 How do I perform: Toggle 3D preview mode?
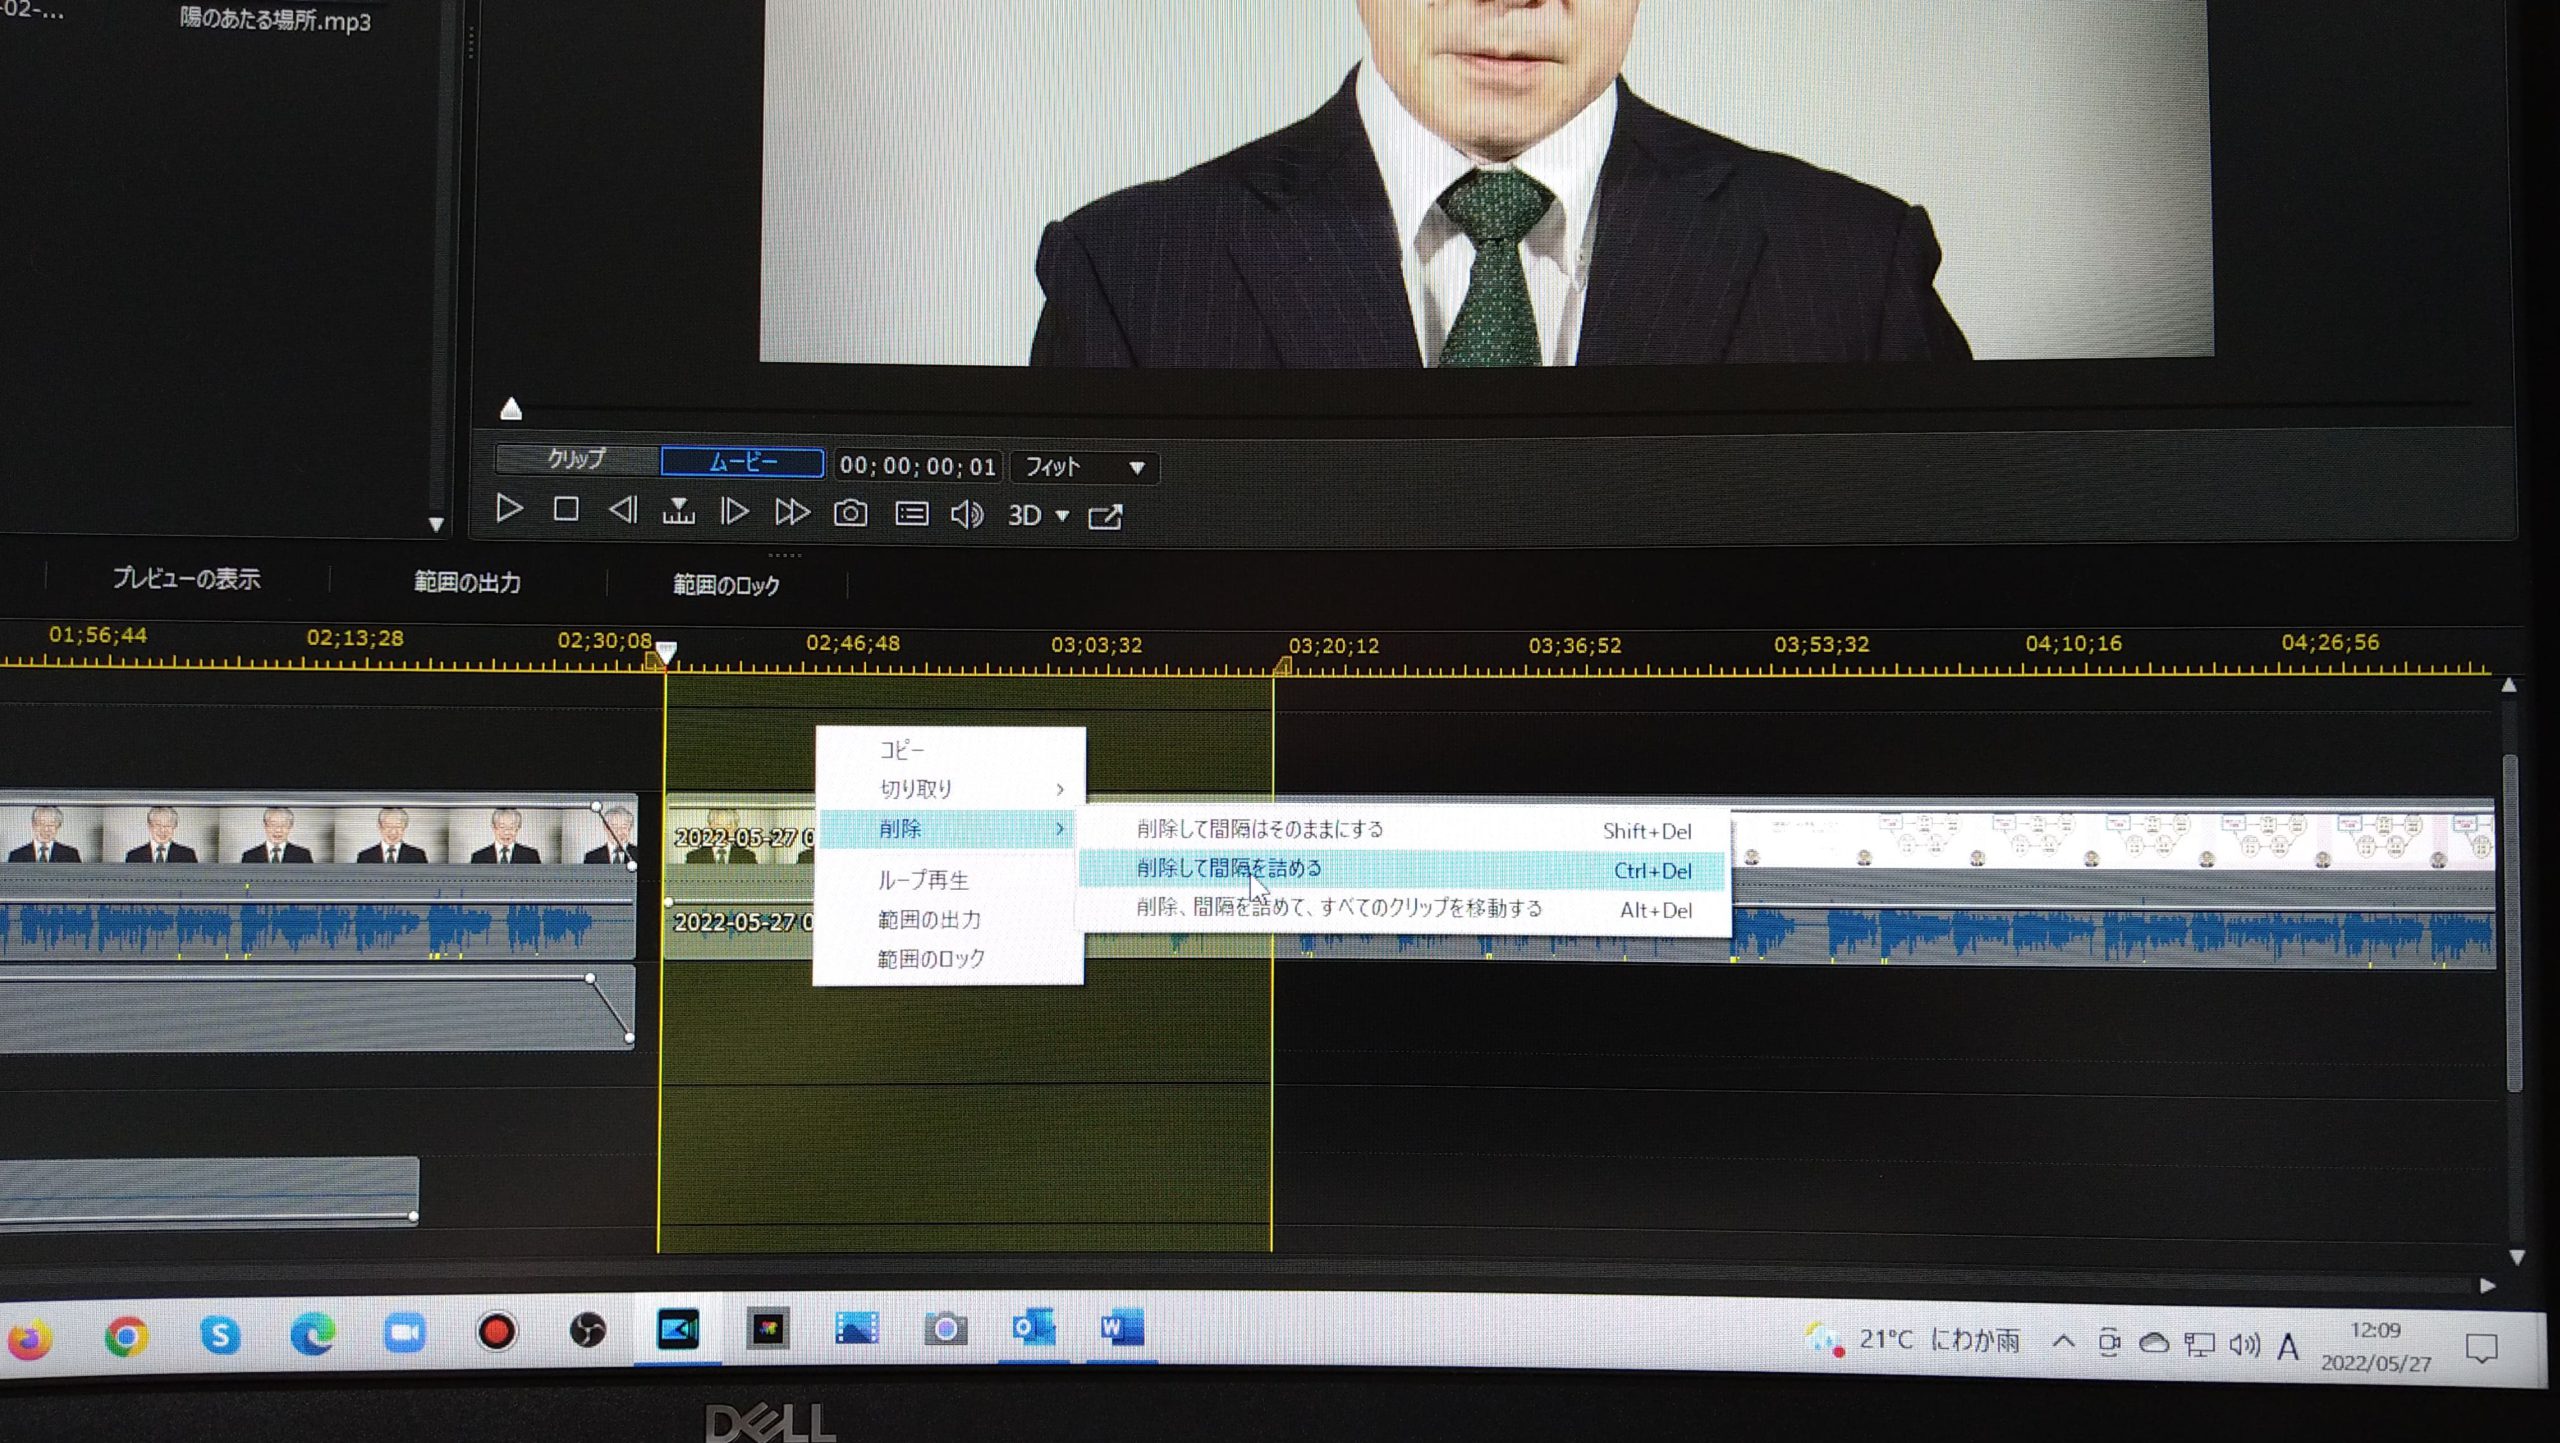tap(1024, 515)
